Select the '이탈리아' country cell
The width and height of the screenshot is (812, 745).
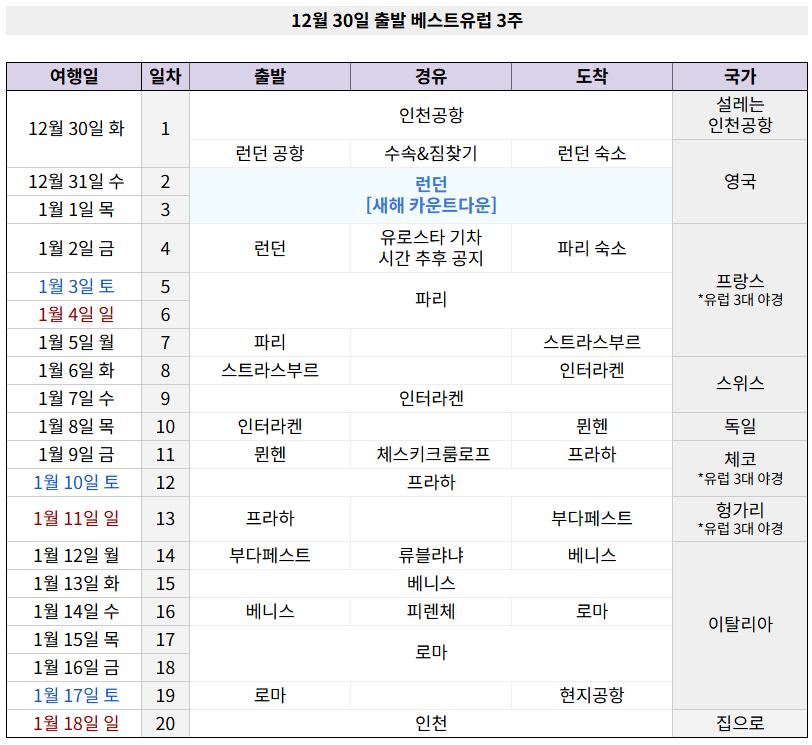click(740, 625)
